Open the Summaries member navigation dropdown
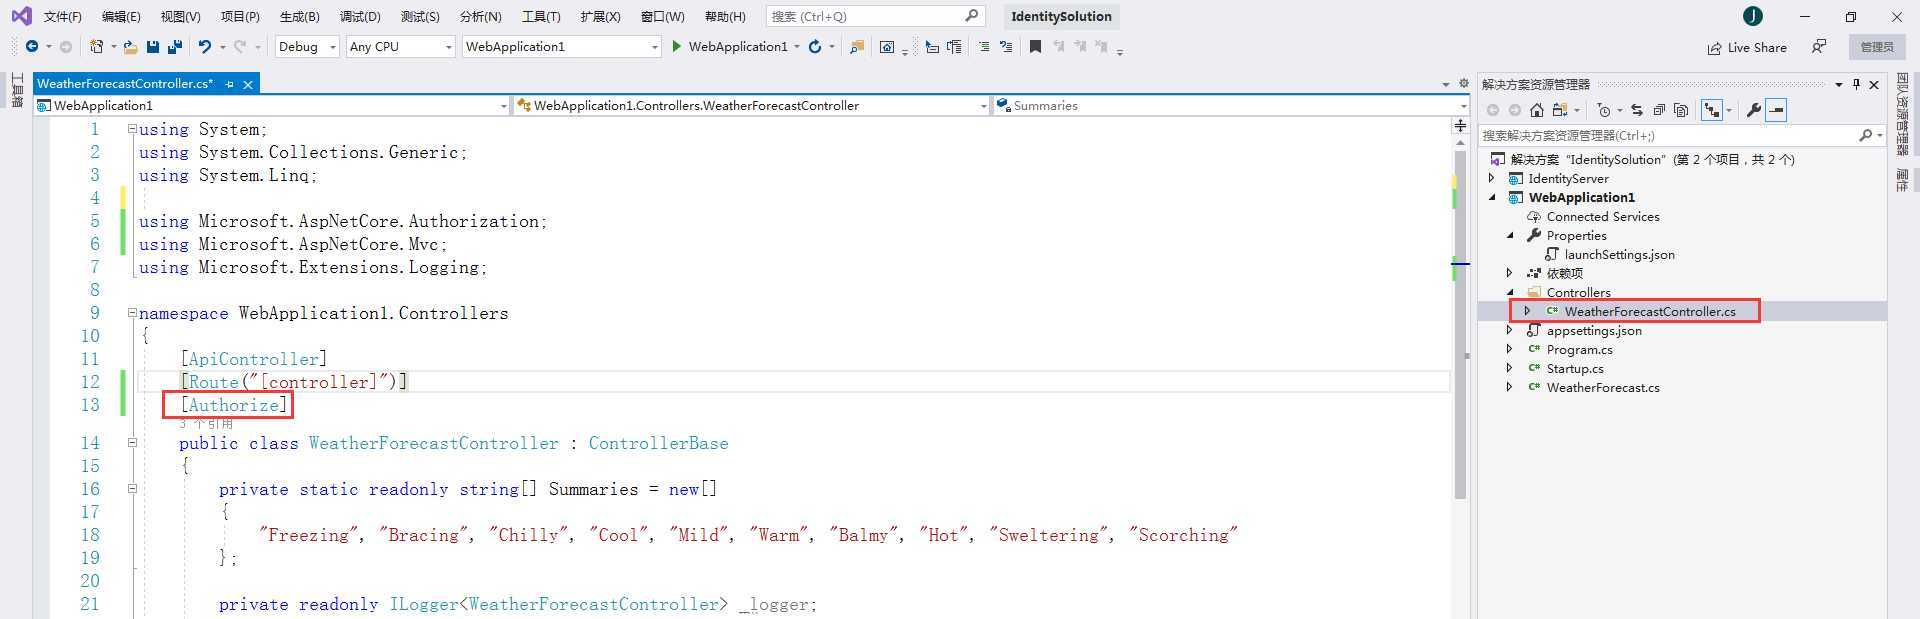This screenshot has height=619, width=1920. 1231,105
